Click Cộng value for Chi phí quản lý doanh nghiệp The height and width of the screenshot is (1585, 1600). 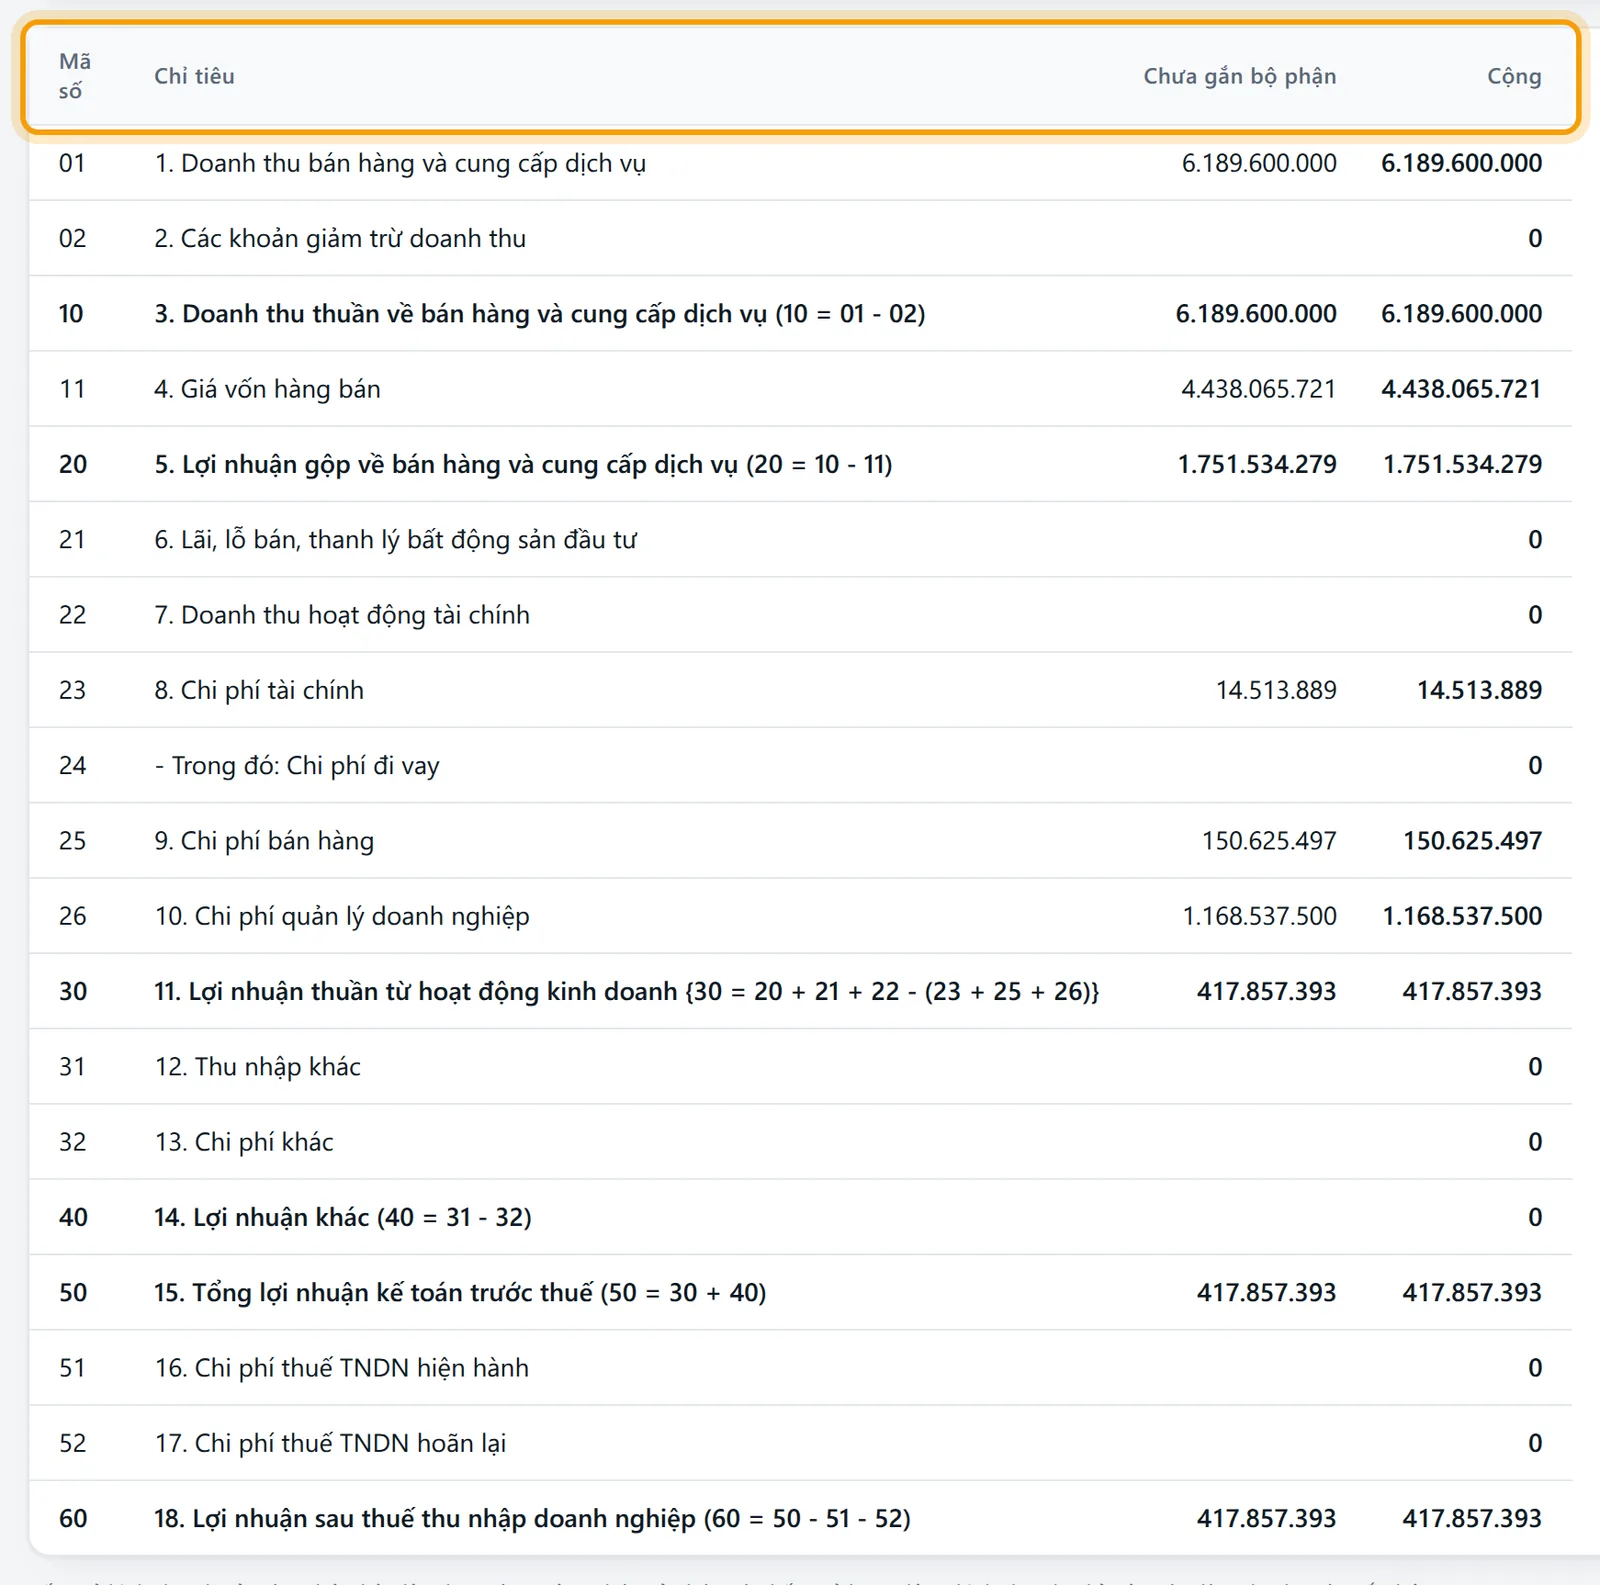click(x=1462, y=916)
